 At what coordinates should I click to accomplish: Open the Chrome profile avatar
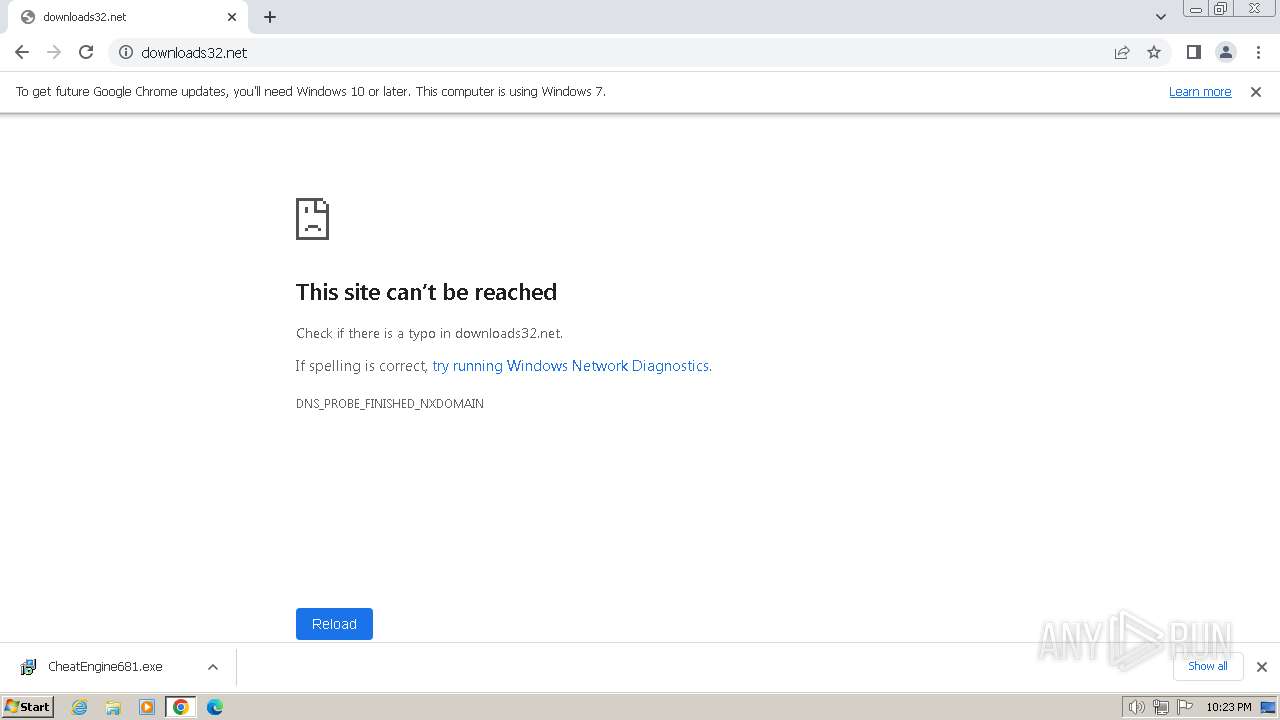(x=1225, y=52)
